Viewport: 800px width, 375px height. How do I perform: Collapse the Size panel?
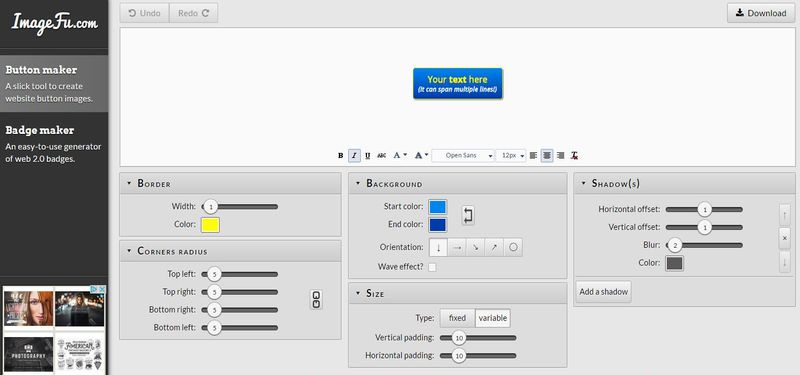pos(358,293)
